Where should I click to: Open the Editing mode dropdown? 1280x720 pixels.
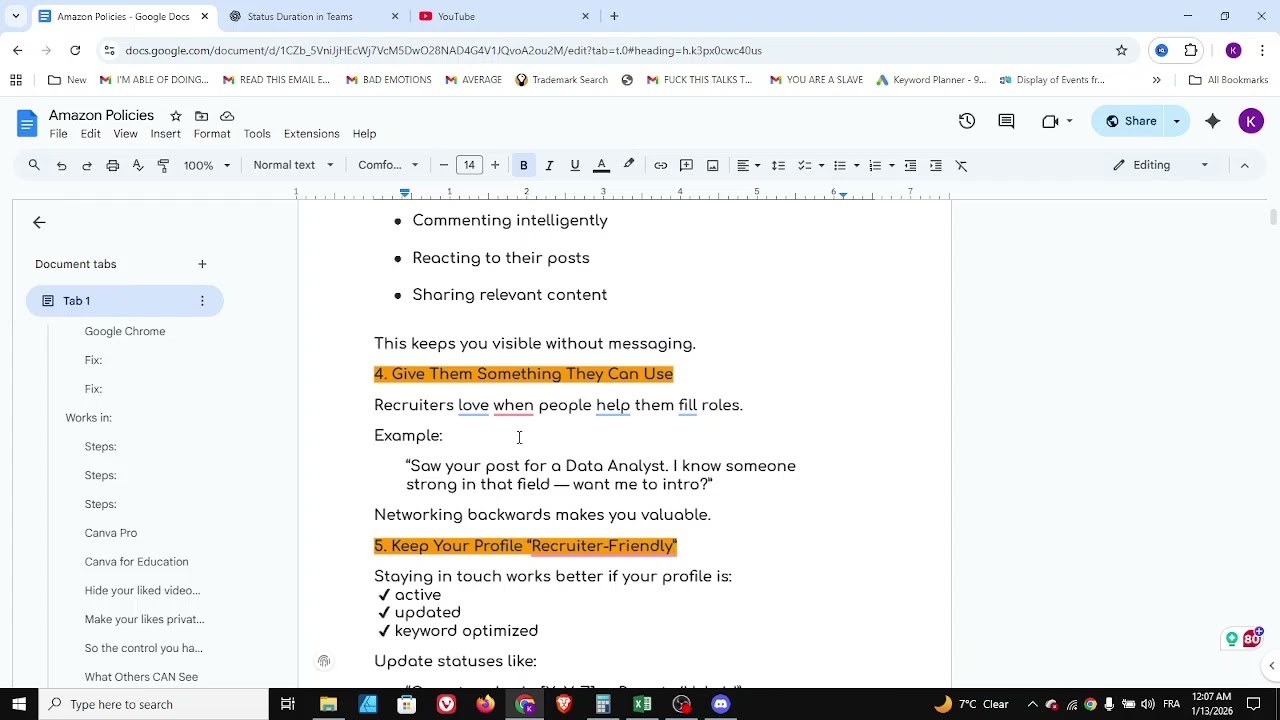click(x=1160, y=165)
